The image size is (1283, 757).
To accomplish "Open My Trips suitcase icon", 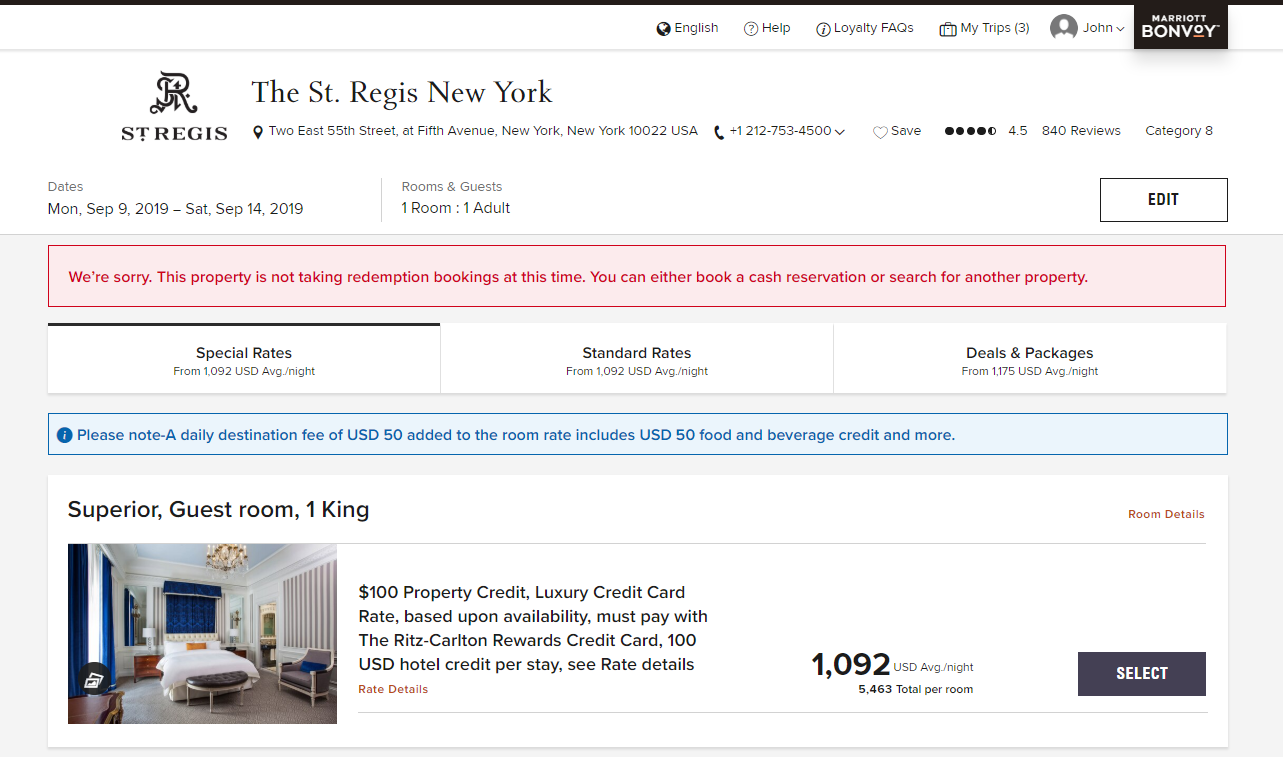I will [x=948, y=29].
